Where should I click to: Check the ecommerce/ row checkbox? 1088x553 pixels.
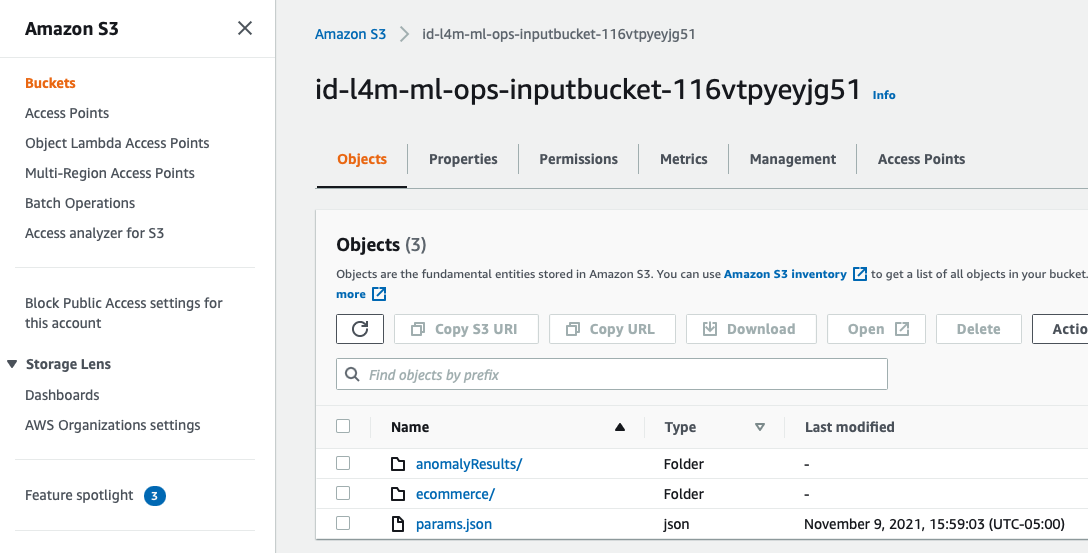coord(343,493)
